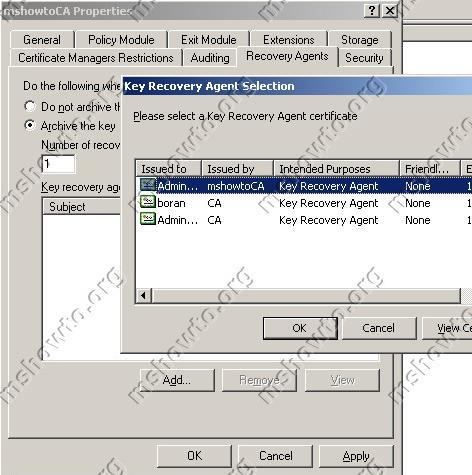Image resolution: width=472 pixels, height=475 pixels.
Task: Select the 'Archive the key' radio button
Action: pos(30,126)
